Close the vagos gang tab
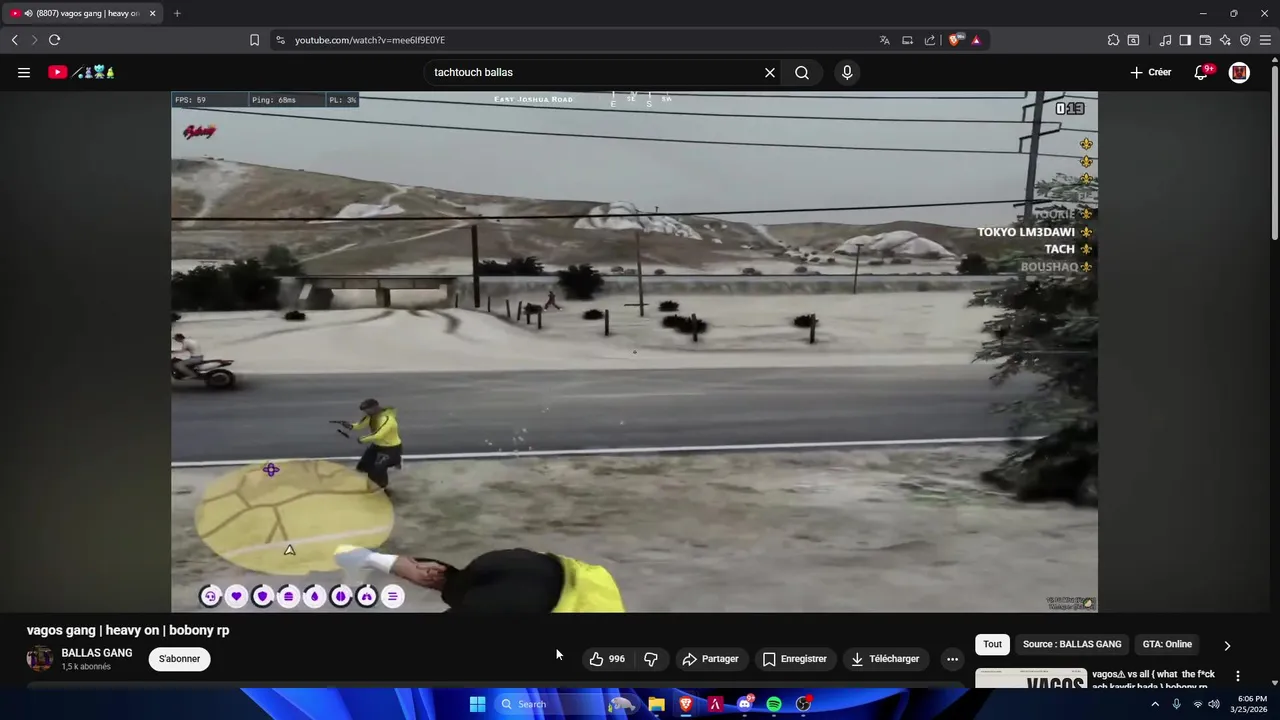This screenshot has height=720, width=1280. tap(152, 13)
